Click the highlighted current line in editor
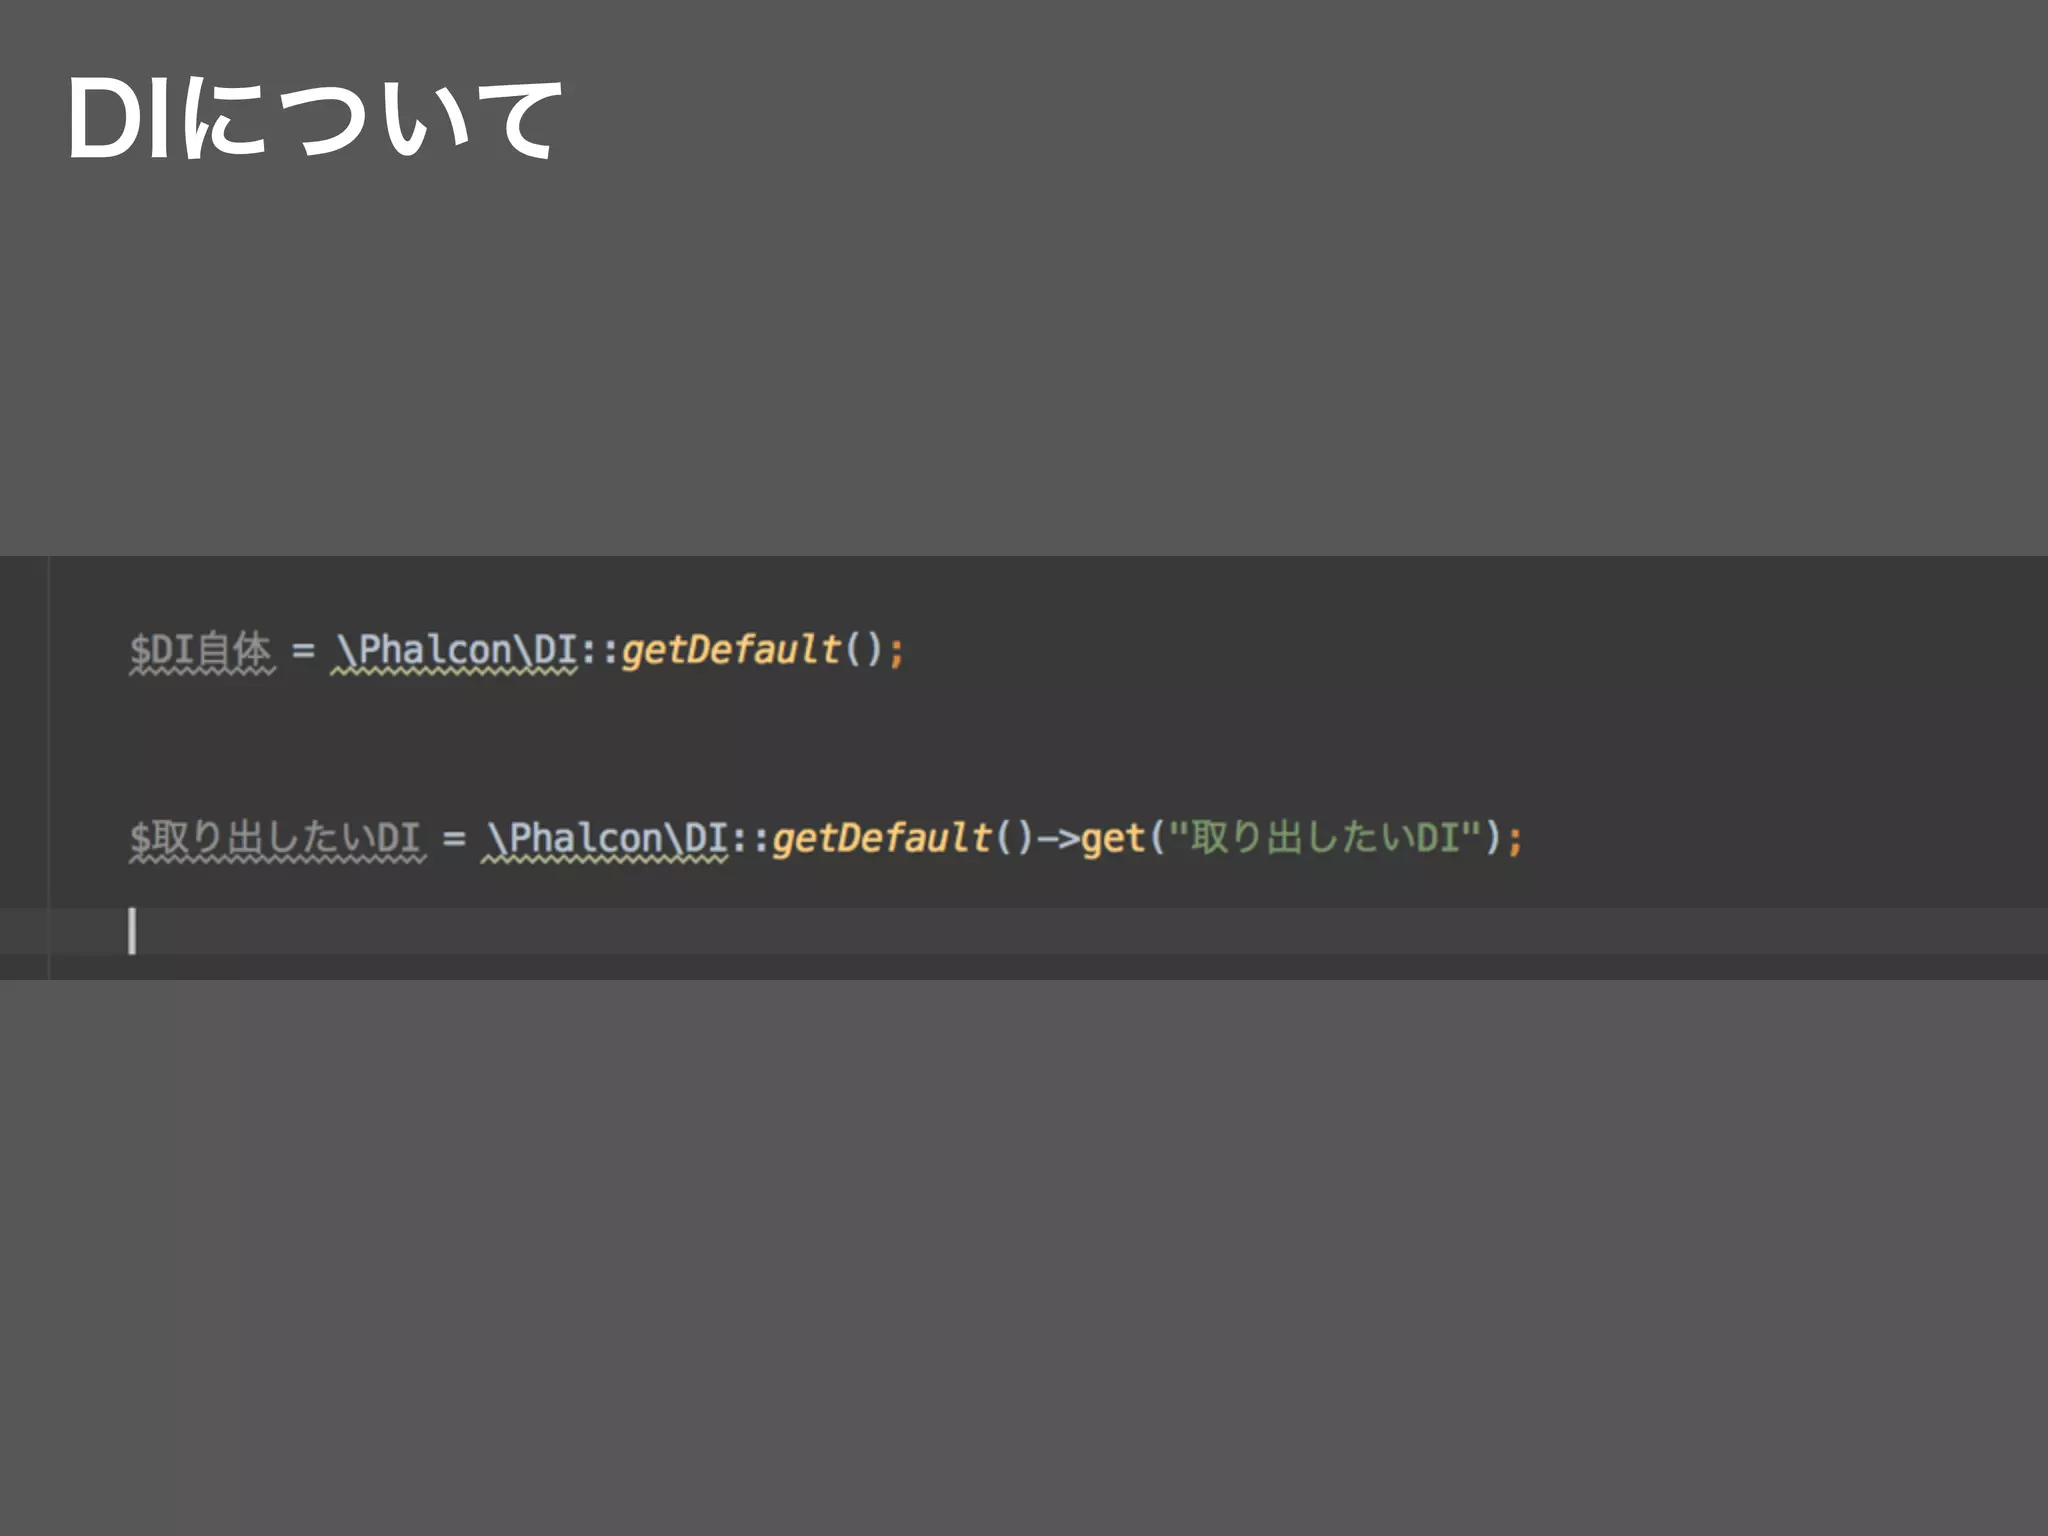 (x=1000, y=931)
